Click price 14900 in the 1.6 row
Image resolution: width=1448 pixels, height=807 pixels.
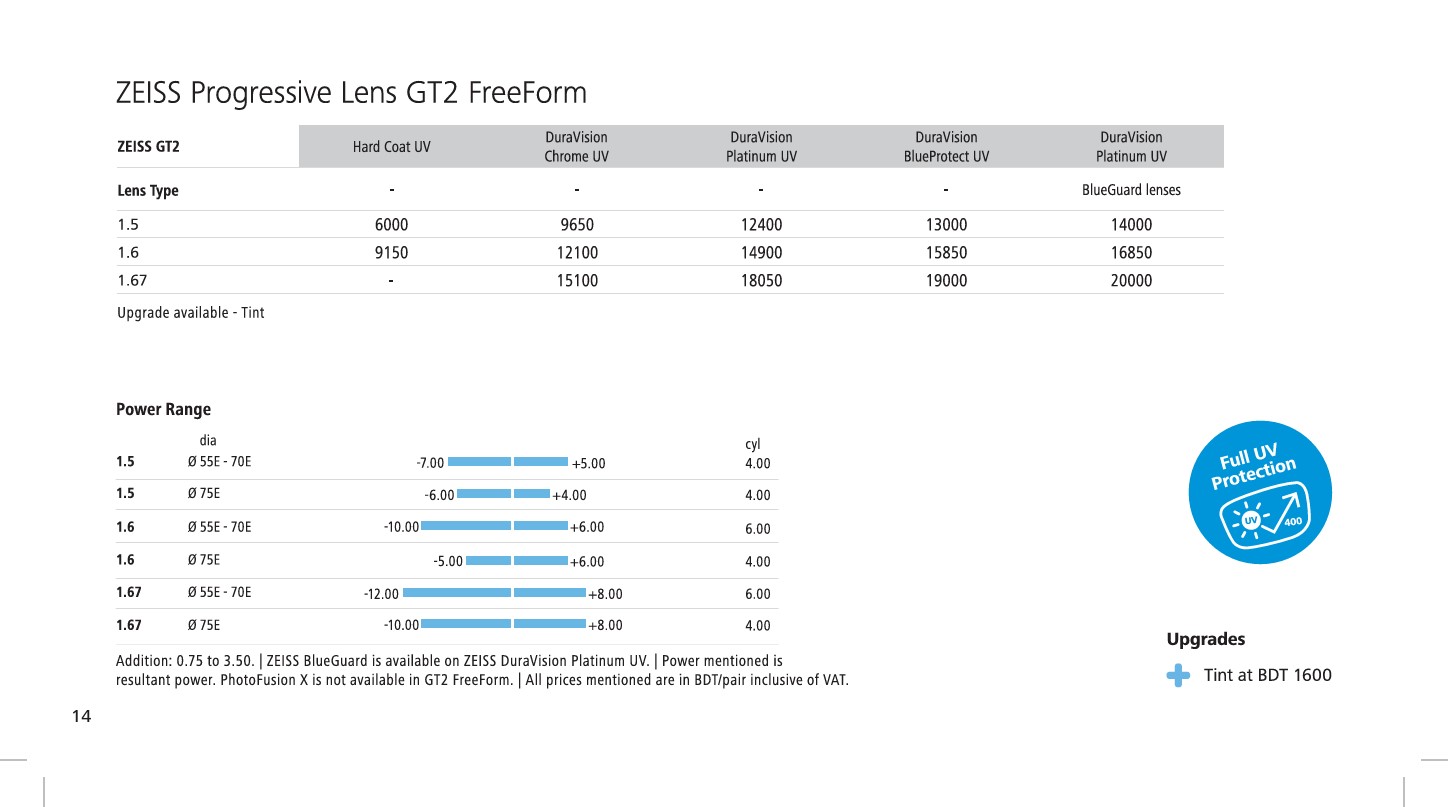pos(761,254)
